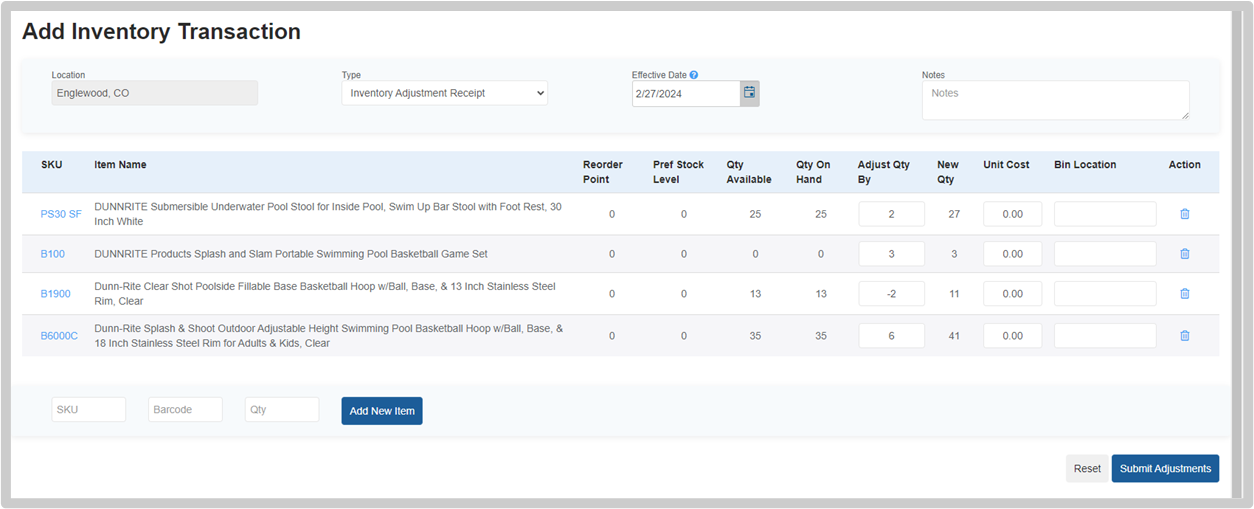
Task: Remove the B1900 row using trash icon
Action: pos(1185,294)
